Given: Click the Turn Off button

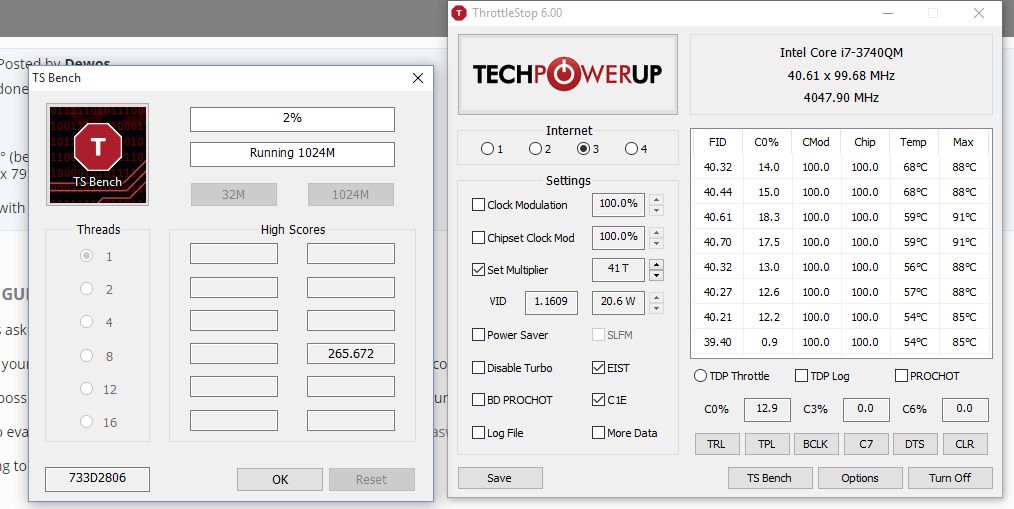Looking at the screenshot, I should click(950, 478).
